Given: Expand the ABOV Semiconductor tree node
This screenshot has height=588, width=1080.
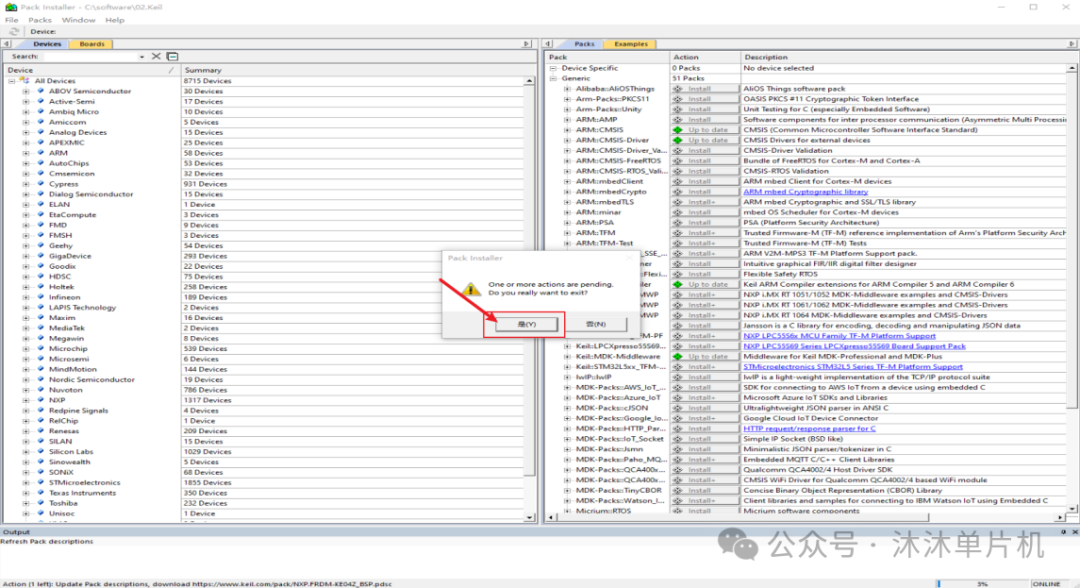Looking at the screenshot, I should click(26, 91).
